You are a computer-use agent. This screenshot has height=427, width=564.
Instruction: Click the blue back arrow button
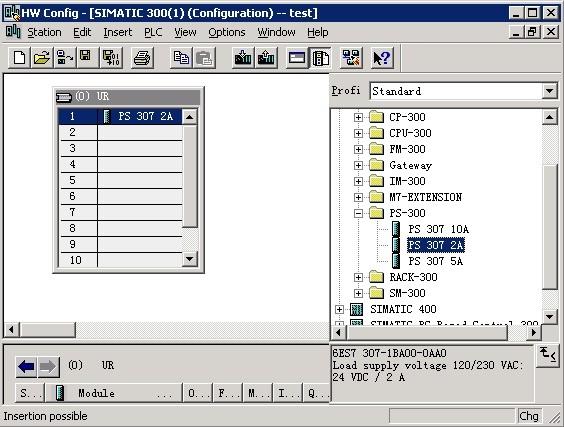click(26, 367)
